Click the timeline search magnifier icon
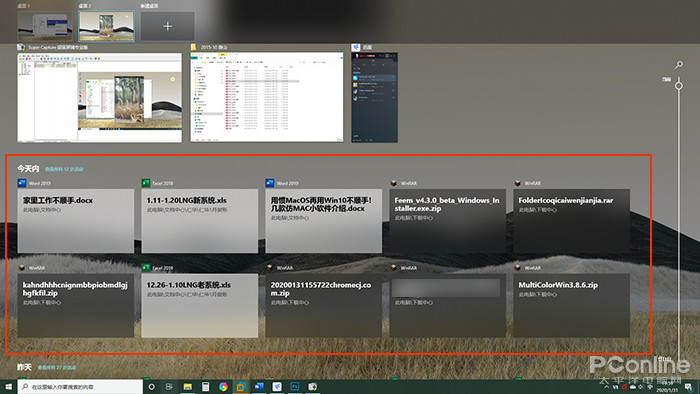 [x=679, y=65]
